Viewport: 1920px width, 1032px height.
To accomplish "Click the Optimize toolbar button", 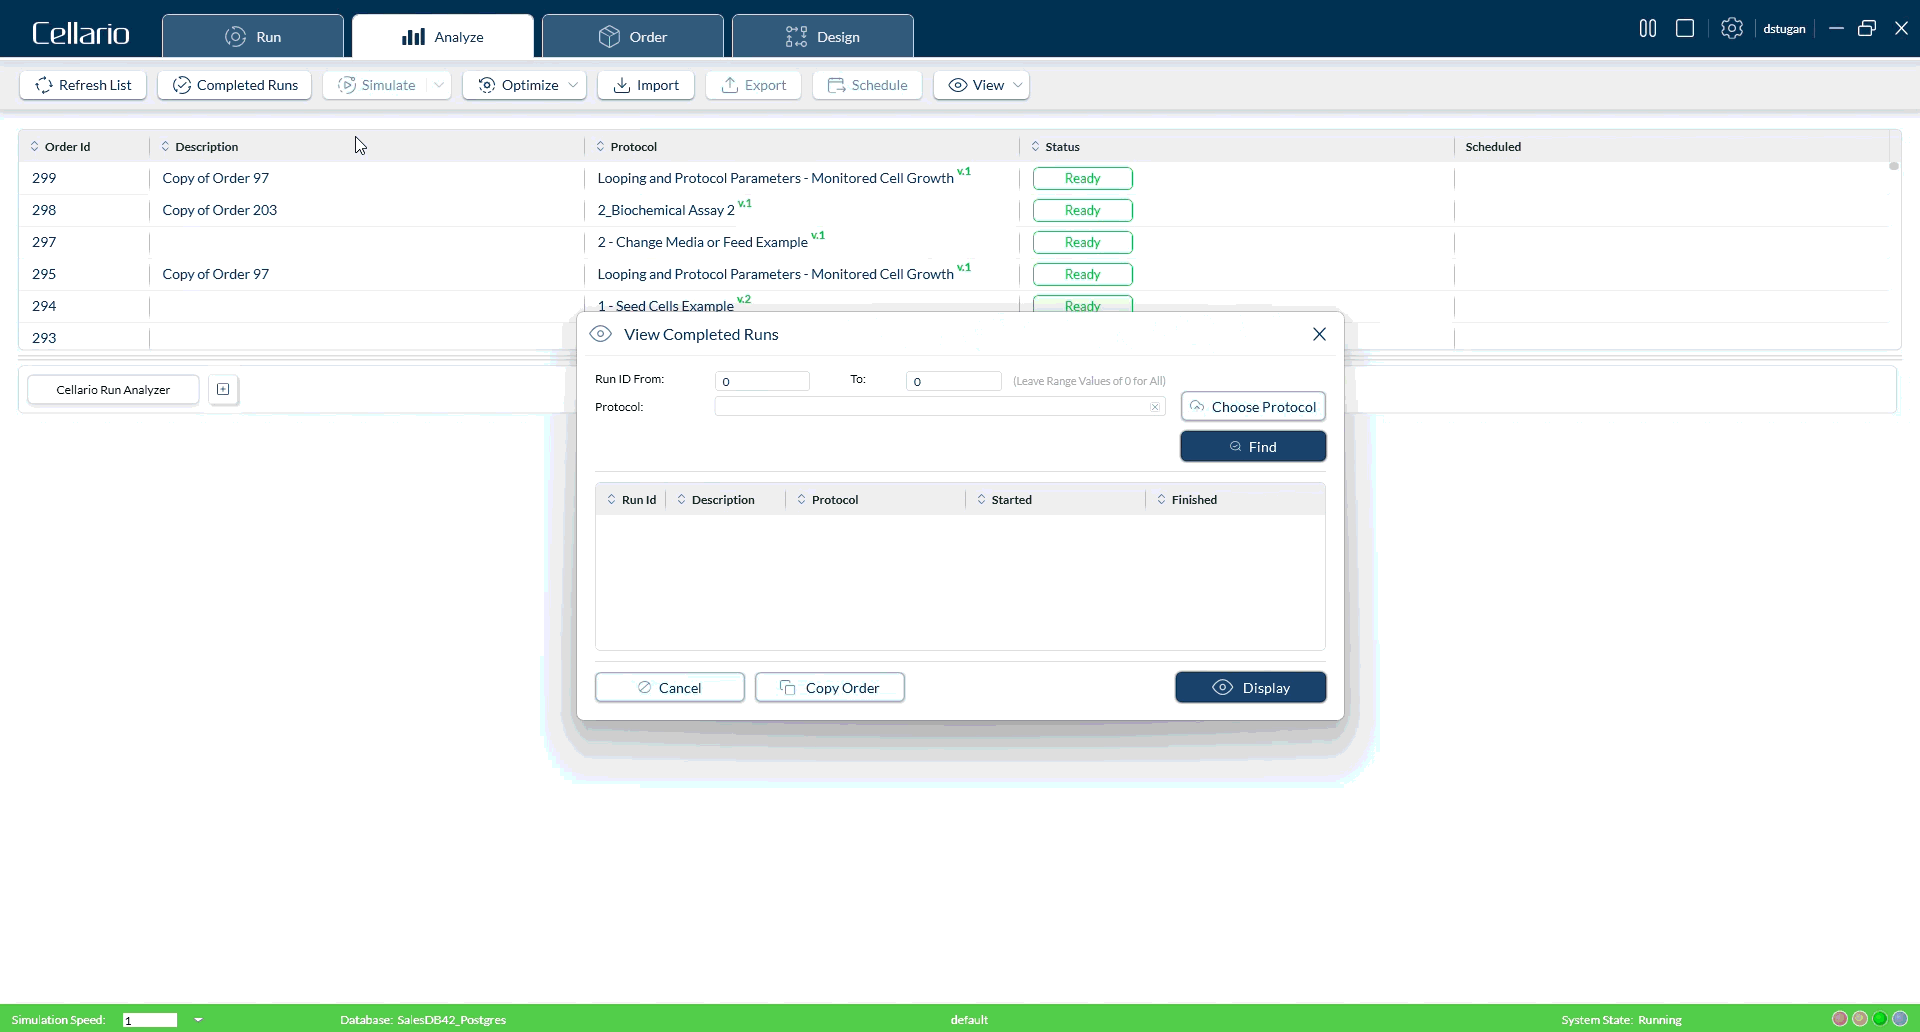I will point(518,85).
